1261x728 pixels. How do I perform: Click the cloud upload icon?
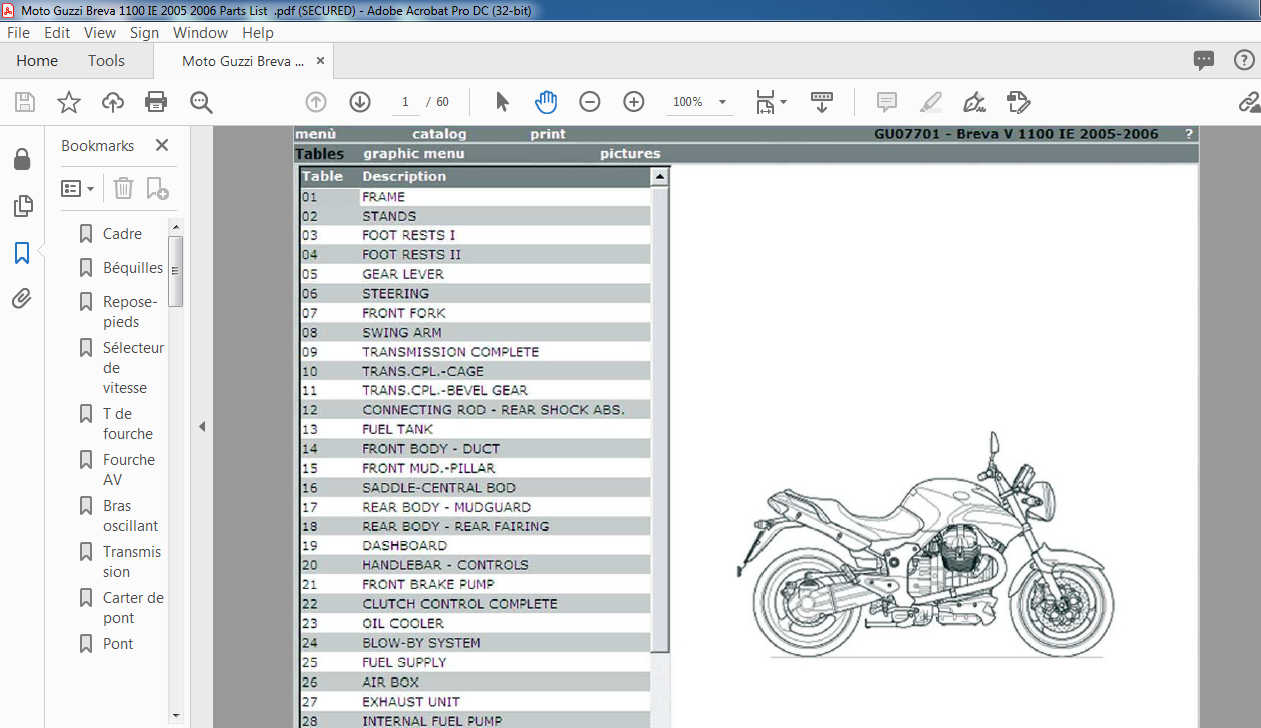113,102
